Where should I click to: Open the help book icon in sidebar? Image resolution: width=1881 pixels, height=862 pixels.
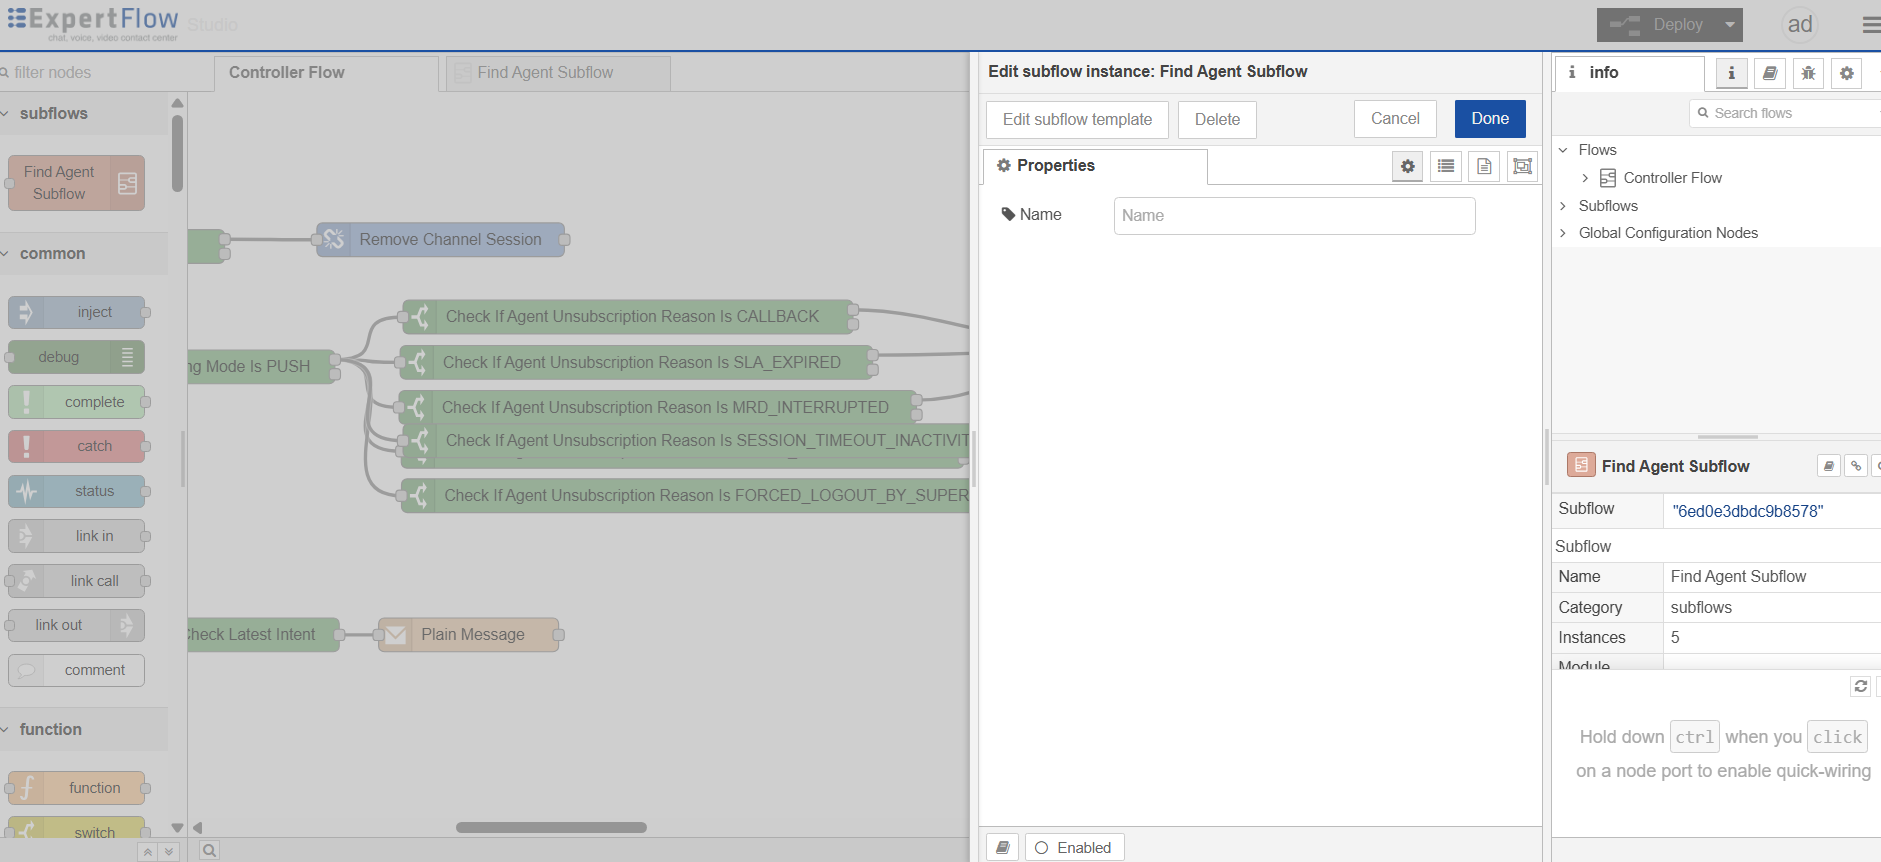click(x=1770, y=73)
